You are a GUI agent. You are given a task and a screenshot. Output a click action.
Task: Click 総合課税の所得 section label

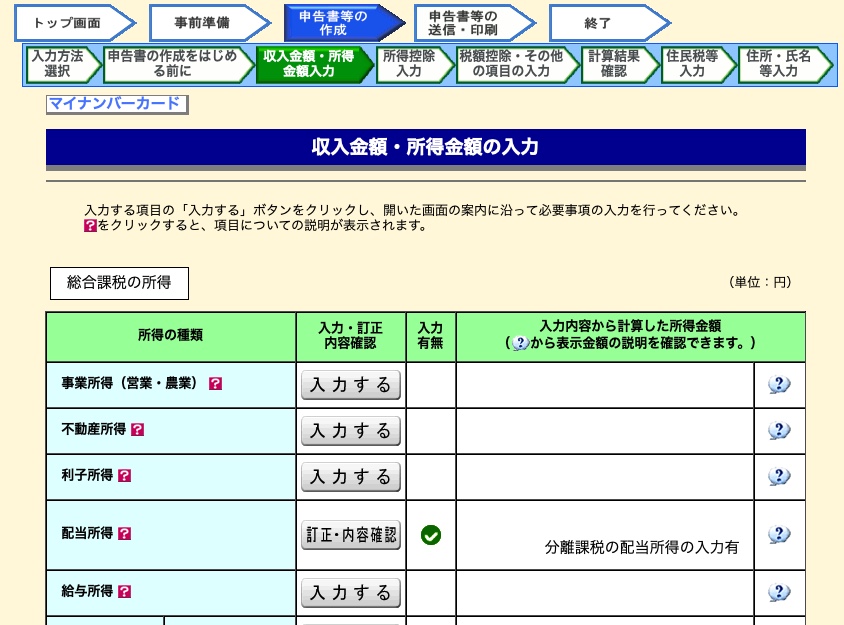pyautogui.click(x=119, y=283)
